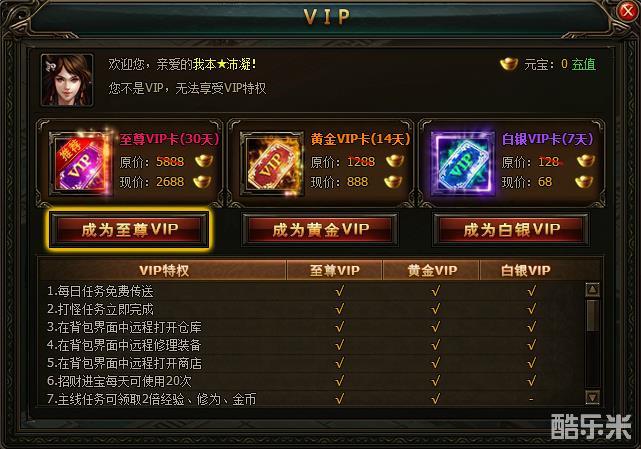The image size is (641, 449).
Task: Click the privileges list scroll up arrow
Action: 592,290
